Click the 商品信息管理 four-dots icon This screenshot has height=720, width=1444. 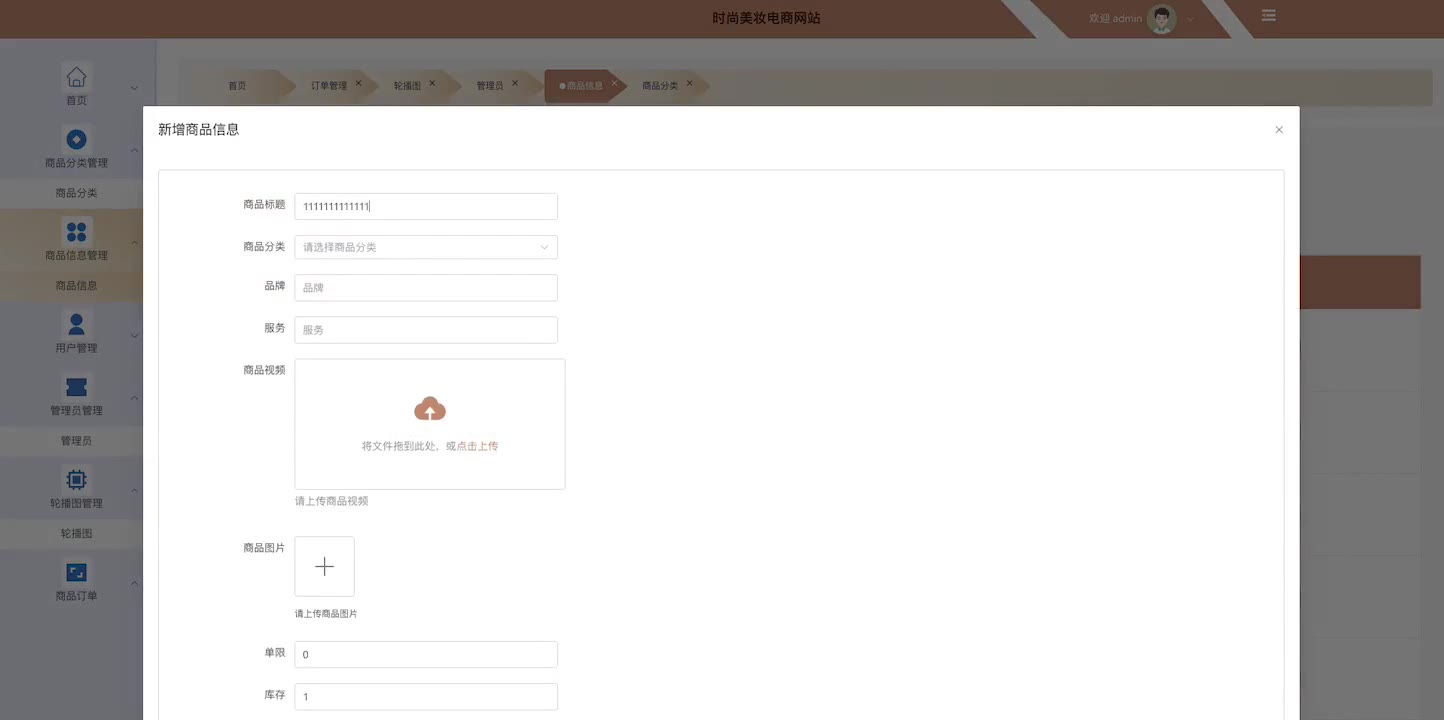click(76, 232)
